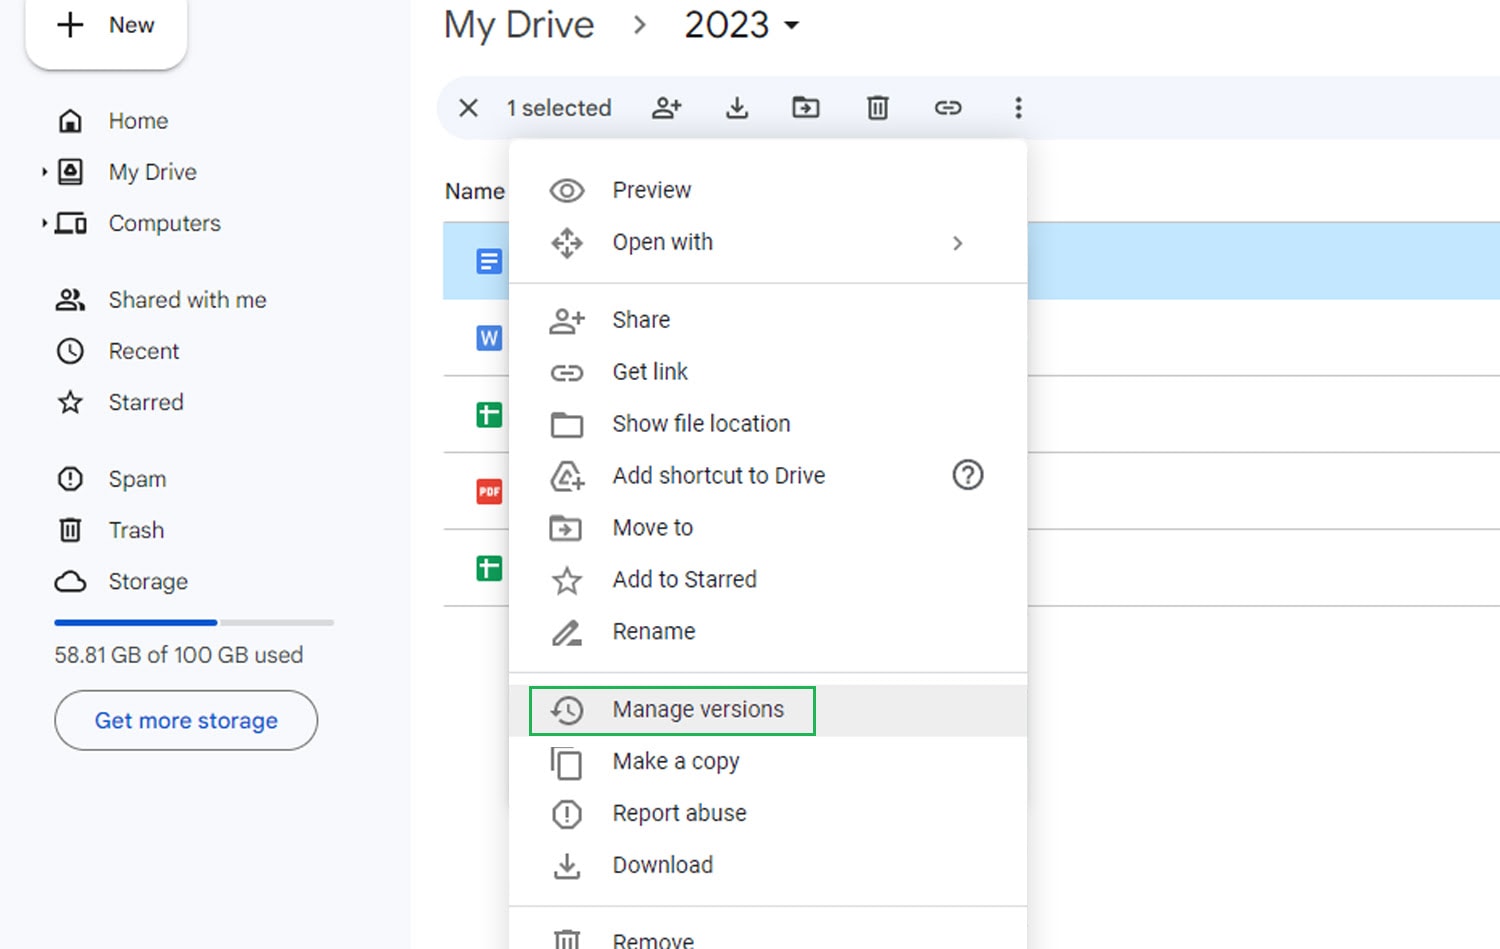
Task: Click the New button
Action: (106, 25)
